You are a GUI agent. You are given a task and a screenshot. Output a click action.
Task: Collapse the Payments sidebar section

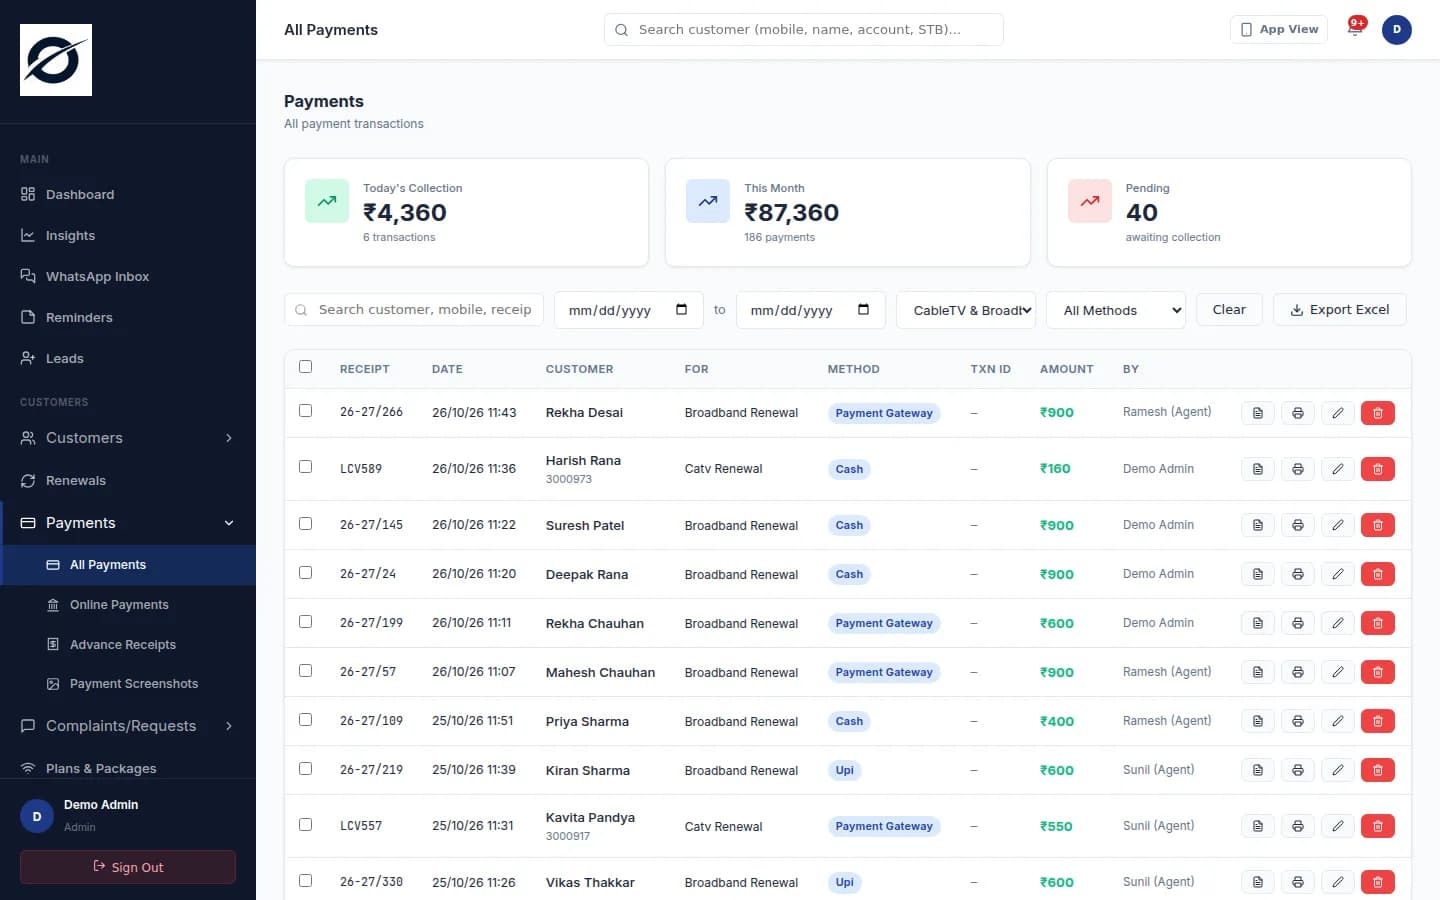point(128,523)
